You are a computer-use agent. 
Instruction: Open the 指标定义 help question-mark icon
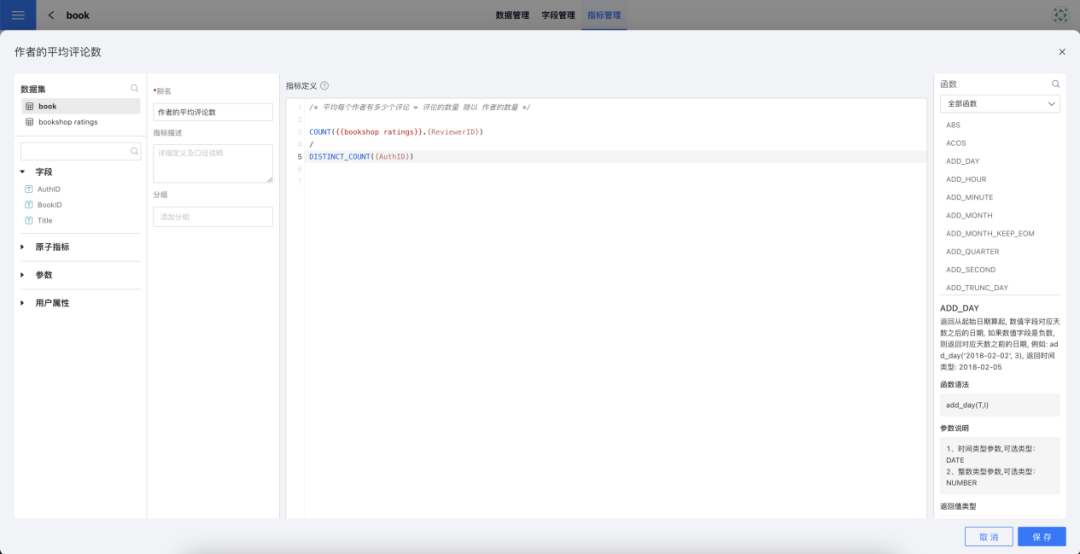pos(324,86)
